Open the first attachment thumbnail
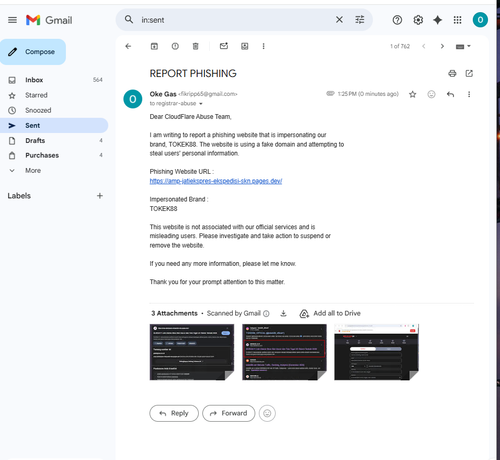Viewport: 500px width, 460px height. 192,352
